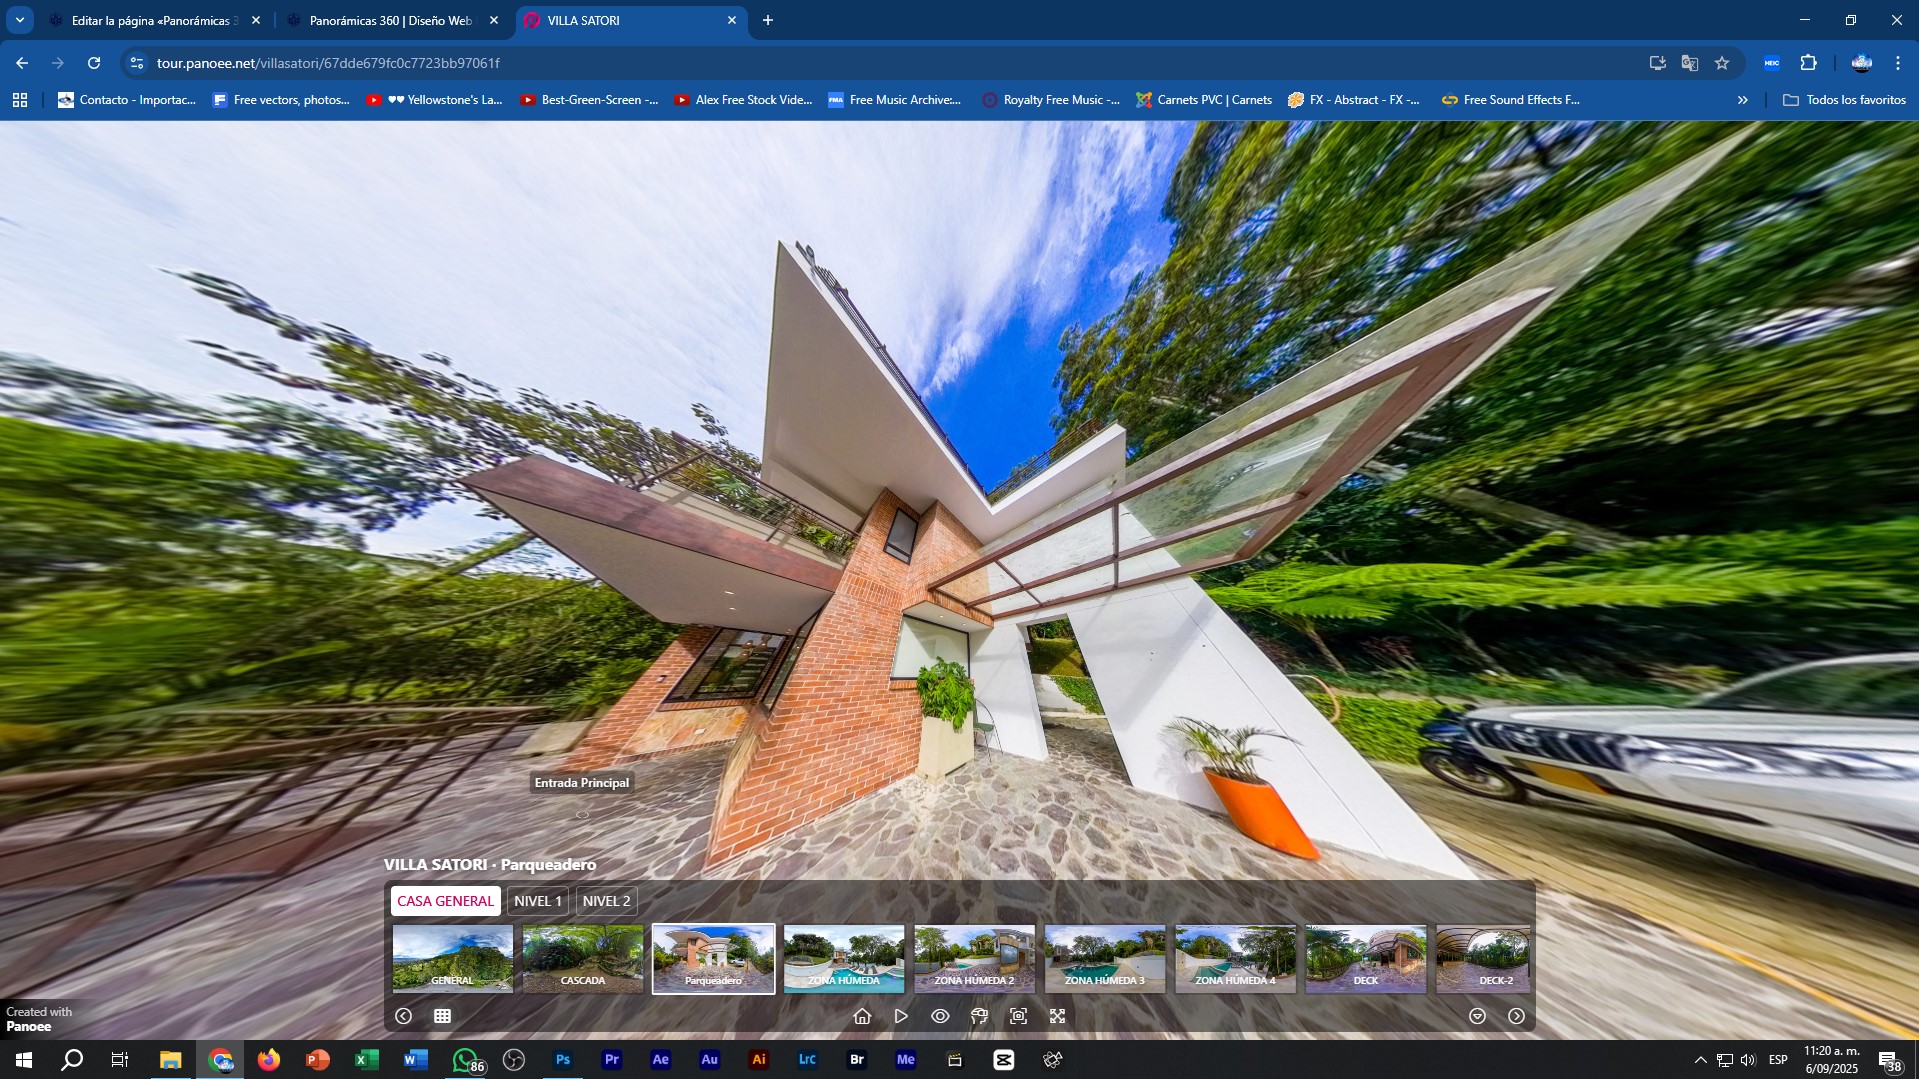The width and height of the screenshot is (1919, 1079).
Task: Select the CASA GENERAL category
Action: point(445,901)
